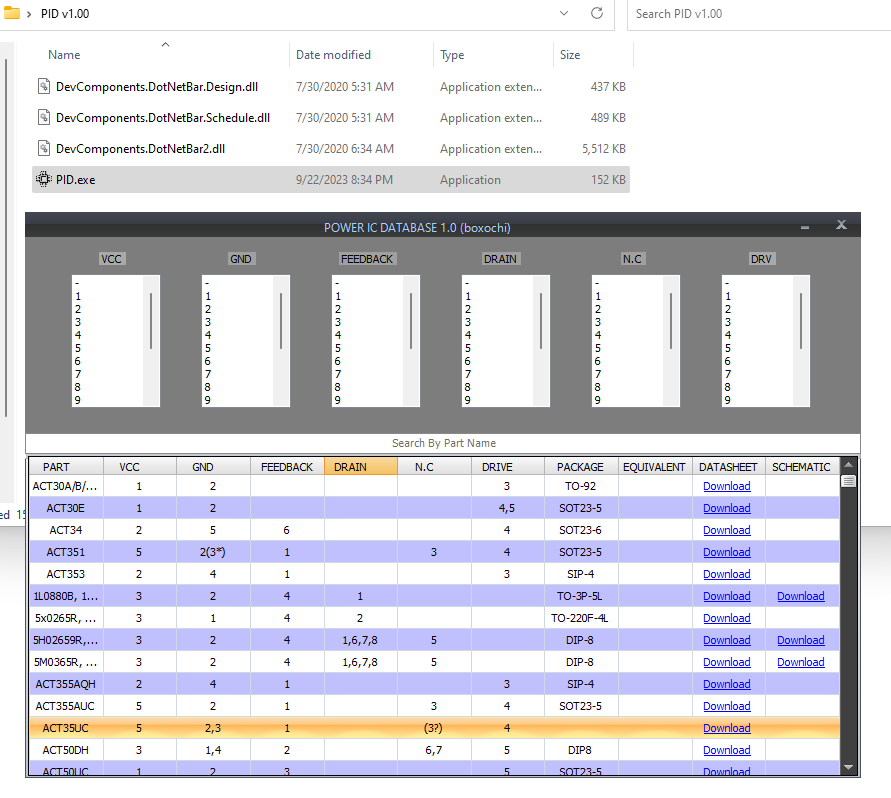
Task: Select pin 7 in DRAIN list
Action: [x=468, y=374]
